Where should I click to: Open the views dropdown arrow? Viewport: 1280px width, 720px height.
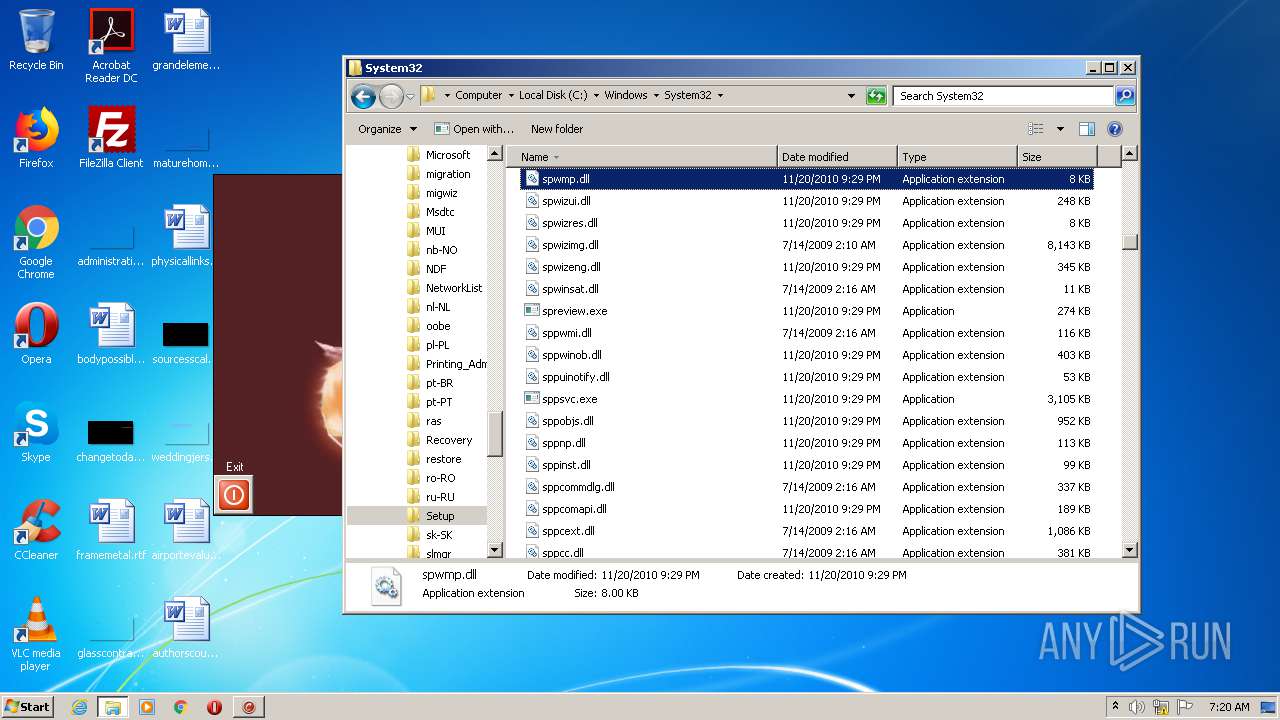pos(1060,129)
